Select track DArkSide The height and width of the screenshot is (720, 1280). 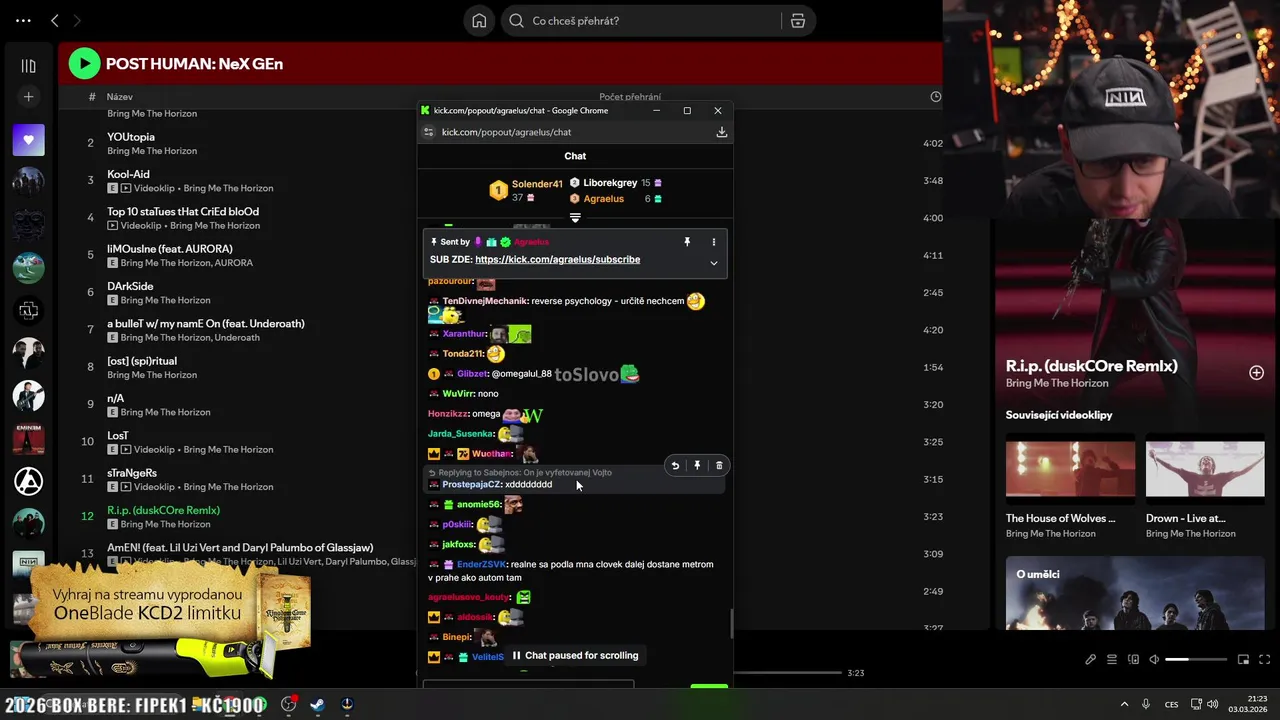pos(130,286)
